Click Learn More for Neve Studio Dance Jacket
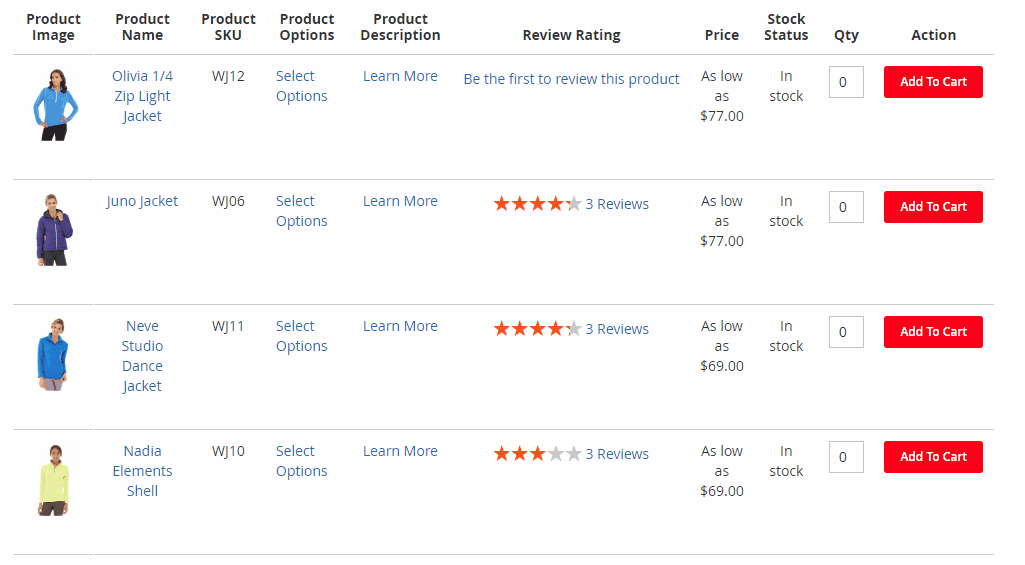 click(x=400, y=326)
